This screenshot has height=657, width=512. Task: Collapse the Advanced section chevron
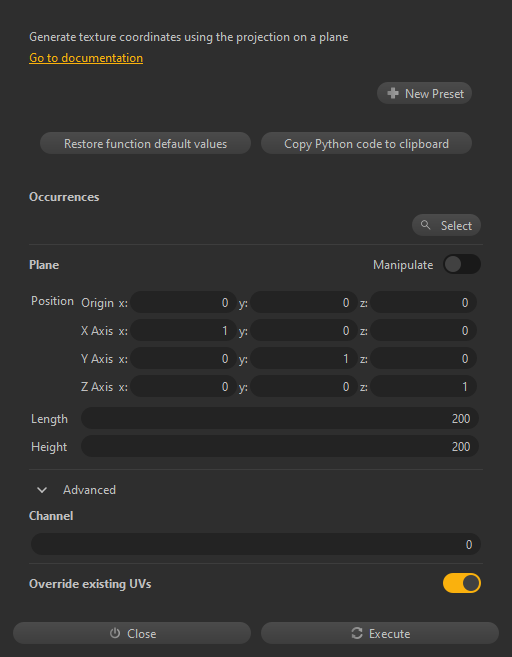pyautogui.click(x=42, y=490)
